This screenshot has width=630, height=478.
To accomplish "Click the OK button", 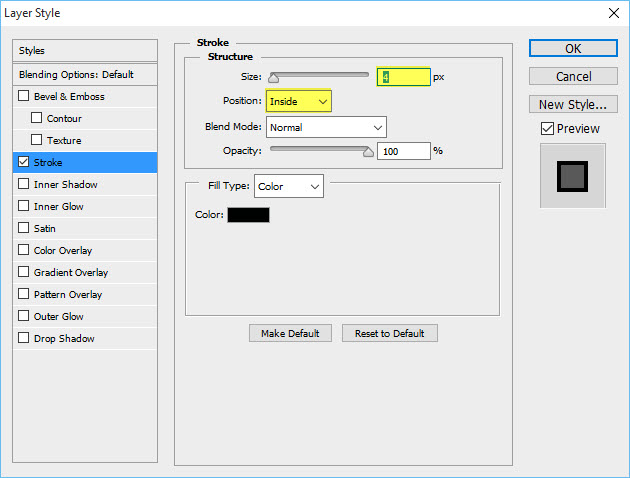I will (x=573, y=48).
